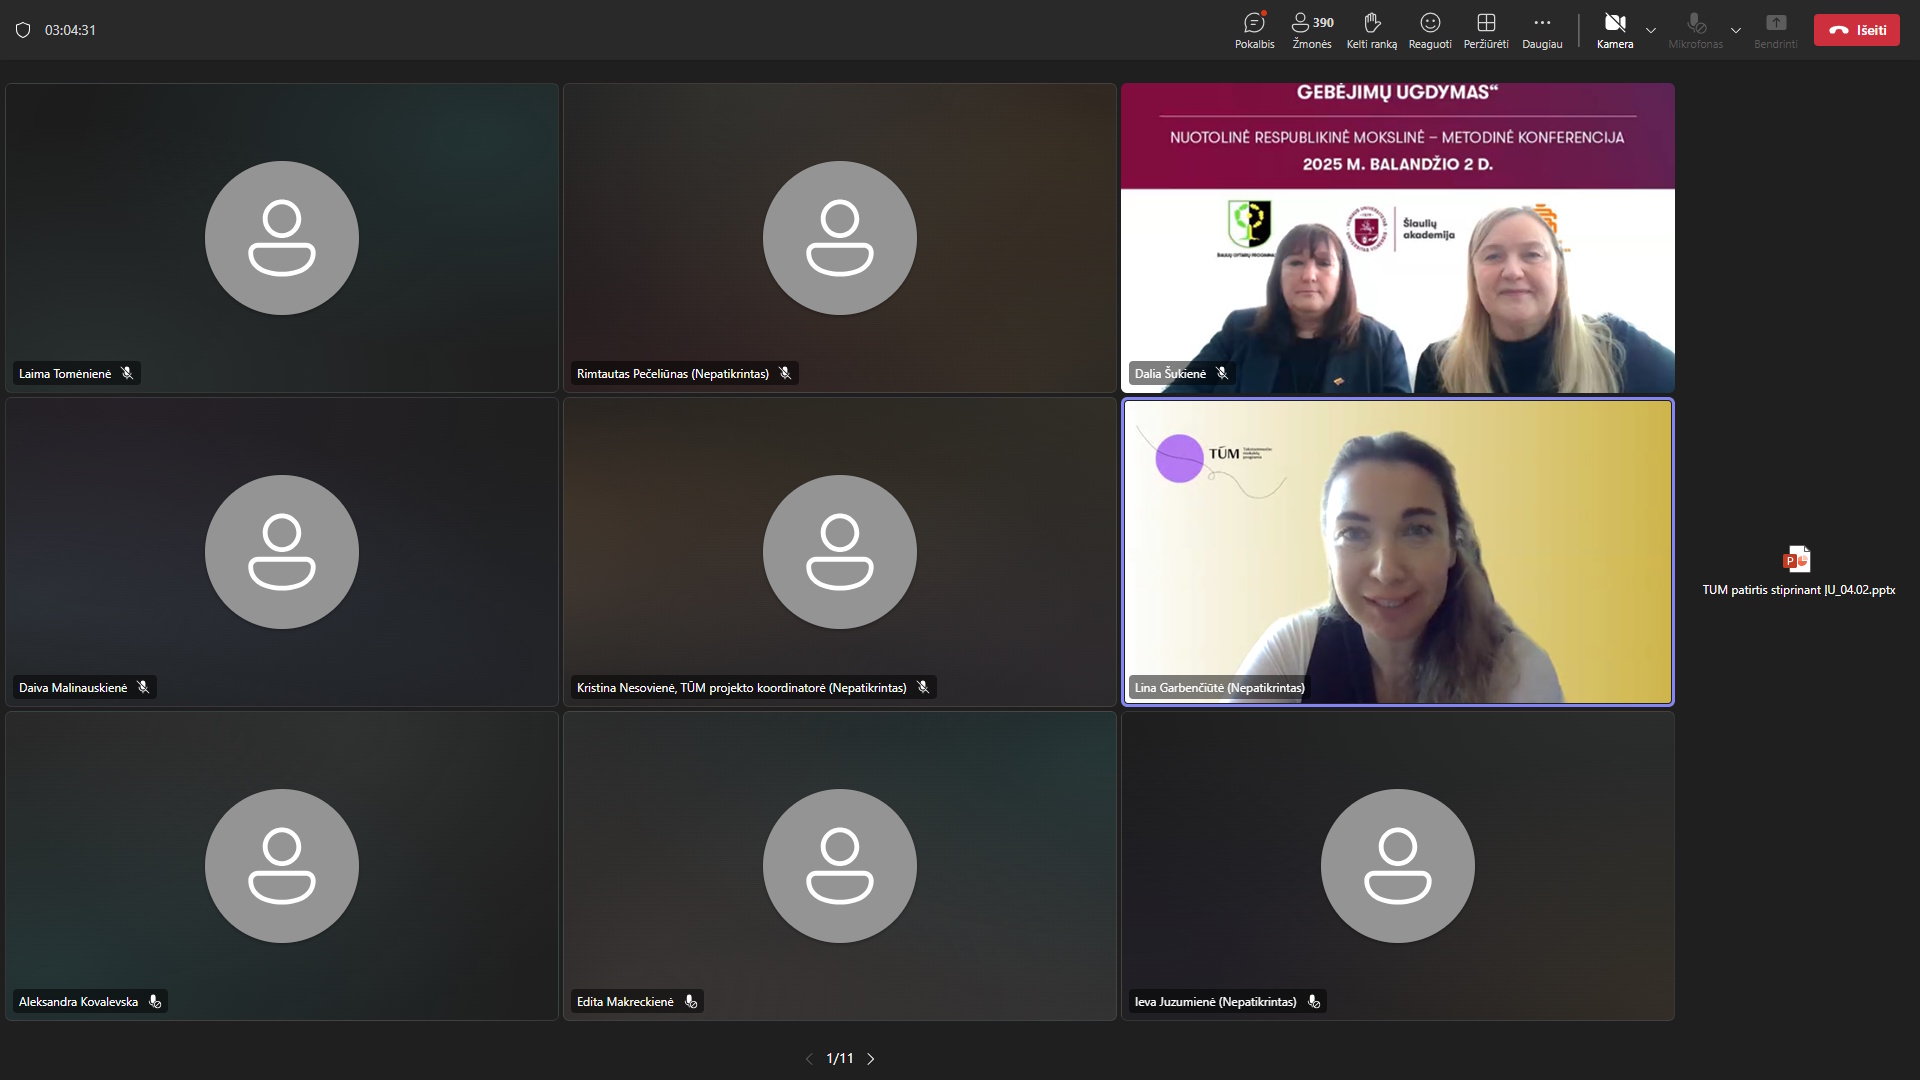This screenshot has height=1080, width=1920.
Task: Open the Daugiau more options menu
Action: point(1542,30)
